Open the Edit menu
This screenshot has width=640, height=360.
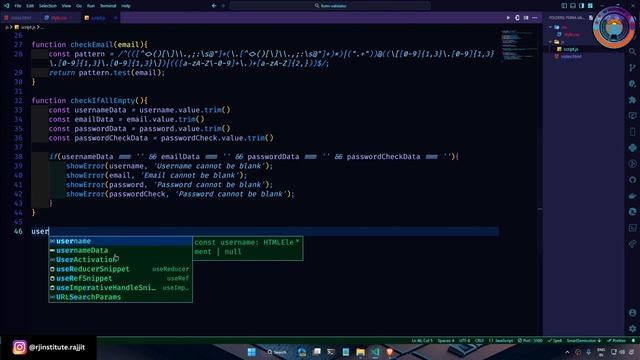(x=30, y=6)
